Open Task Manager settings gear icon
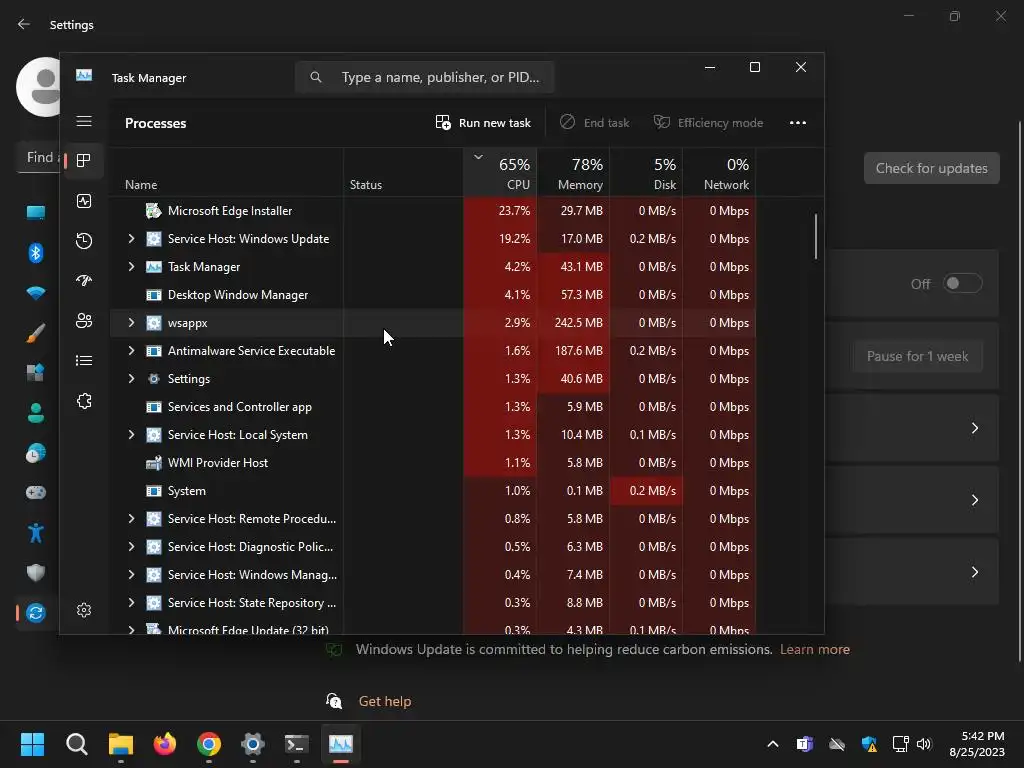 click(x=84, y=610)
